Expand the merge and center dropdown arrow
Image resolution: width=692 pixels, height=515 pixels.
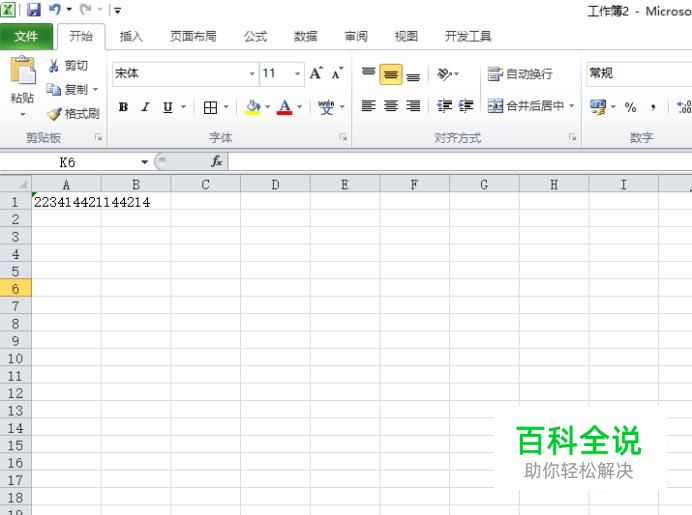[x=572, y=106]
